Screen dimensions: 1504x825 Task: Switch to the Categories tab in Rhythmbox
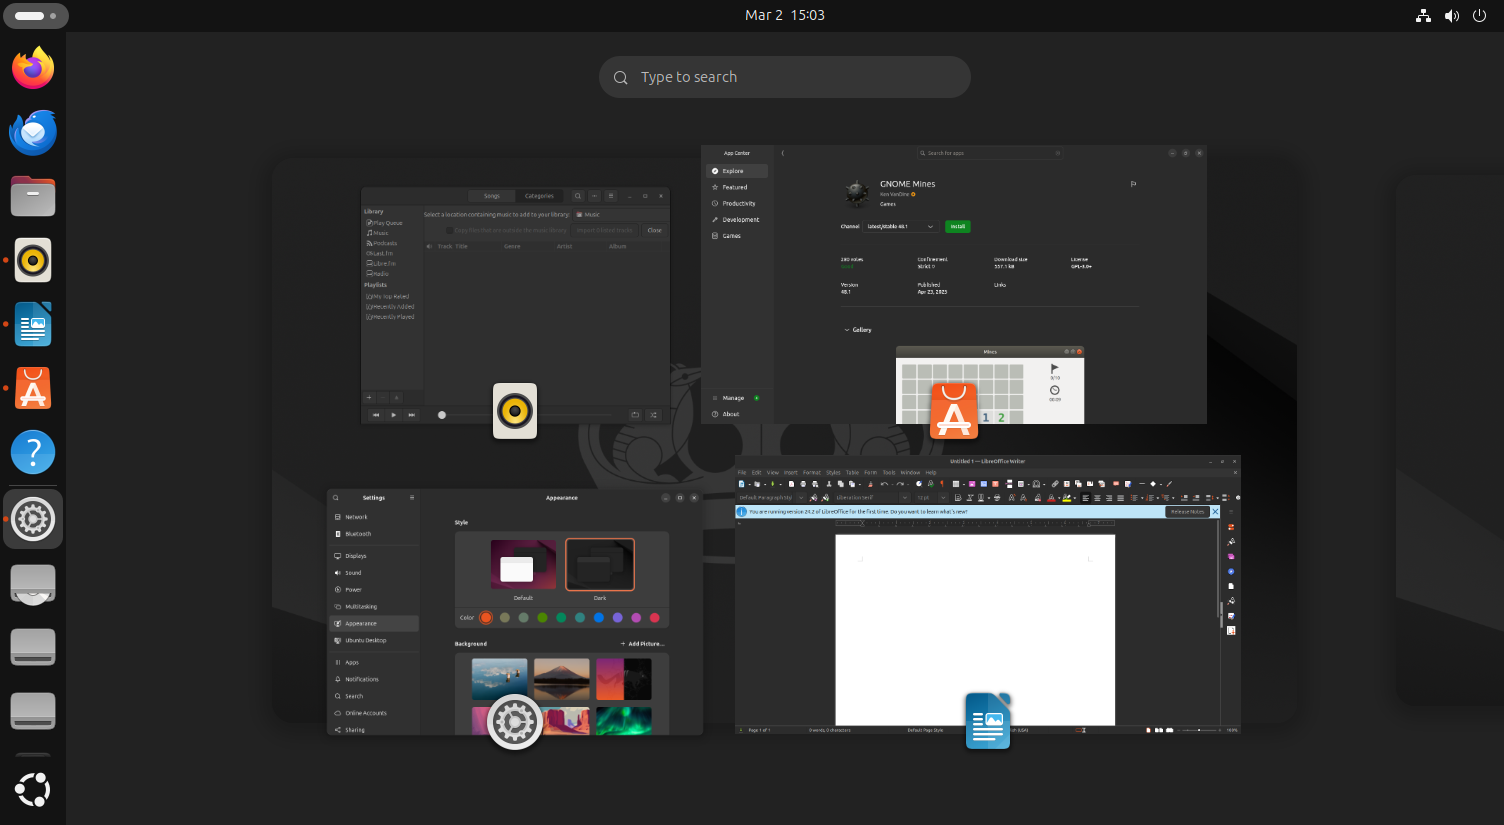[x=540, y=196]
